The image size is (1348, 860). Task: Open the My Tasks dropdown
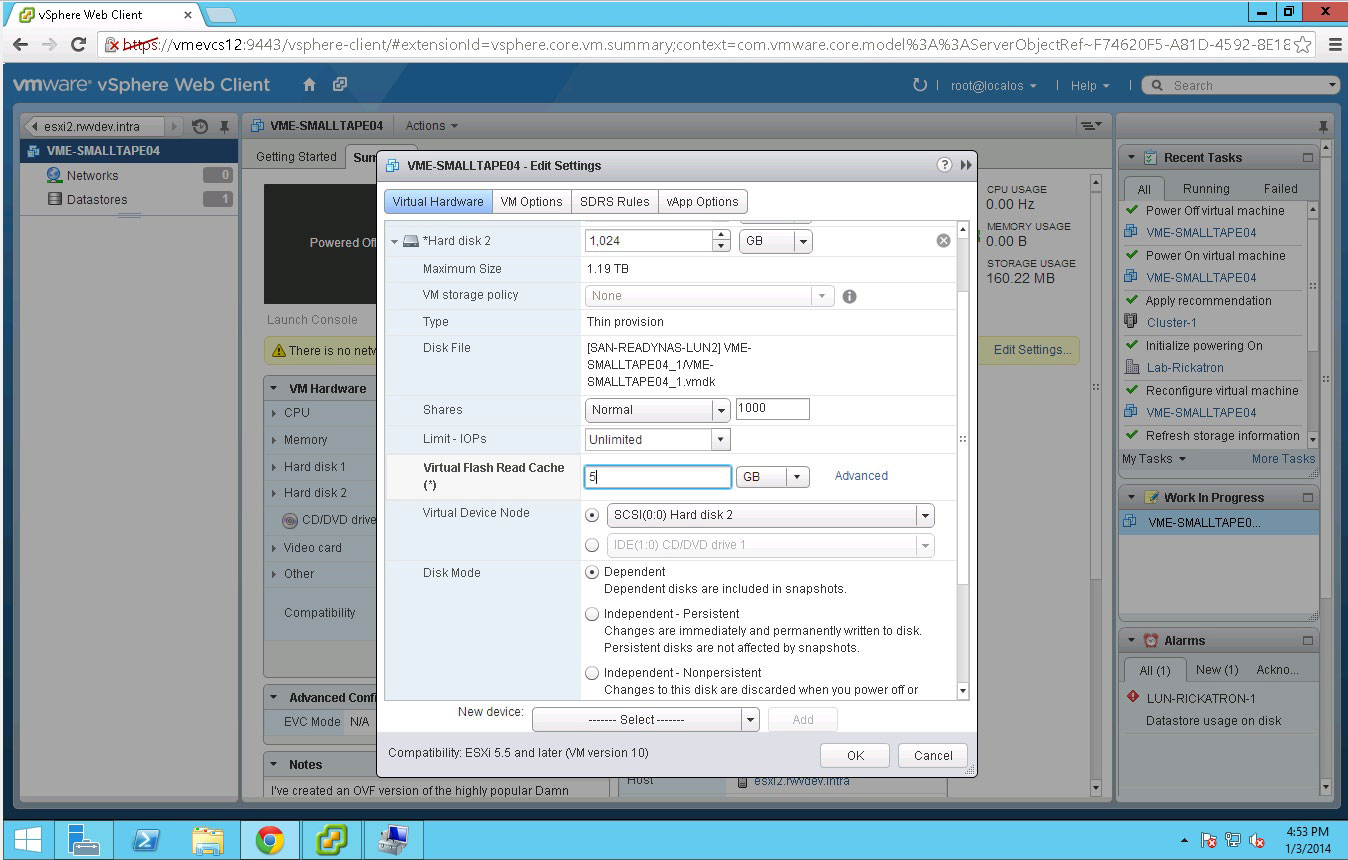coord(1154,459)
